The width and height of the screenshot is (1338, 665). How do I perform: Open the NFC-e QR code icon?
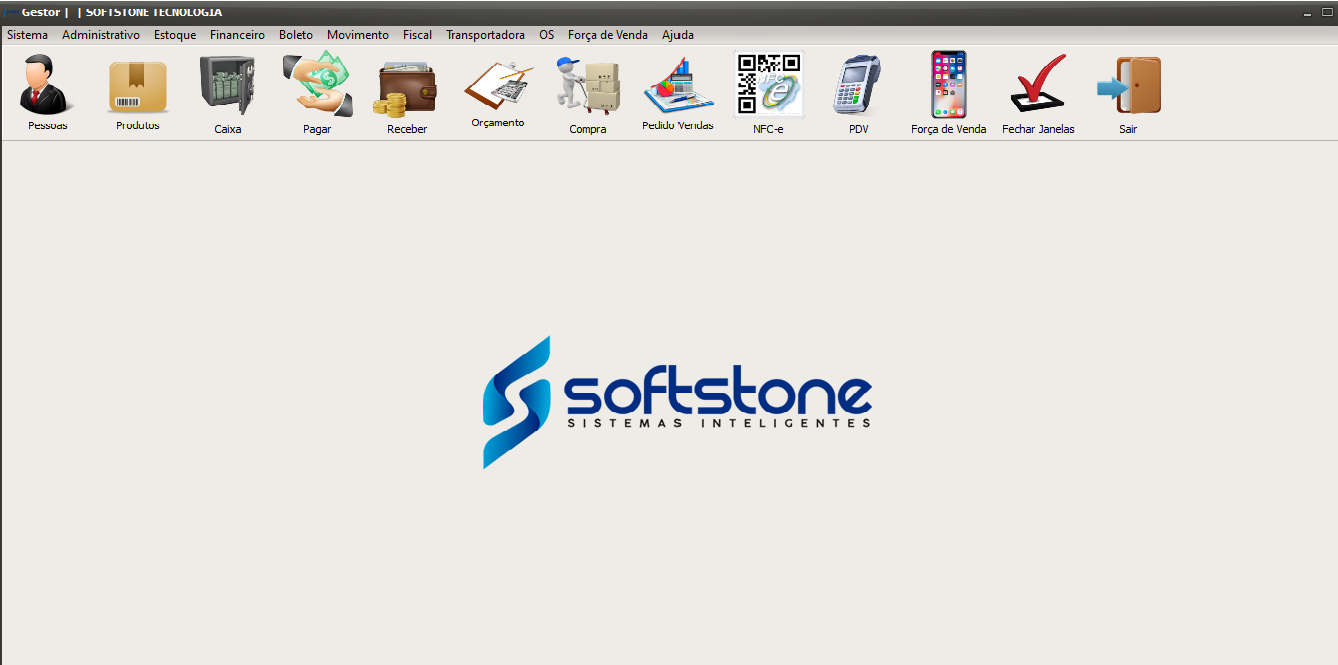coord(768,85)
